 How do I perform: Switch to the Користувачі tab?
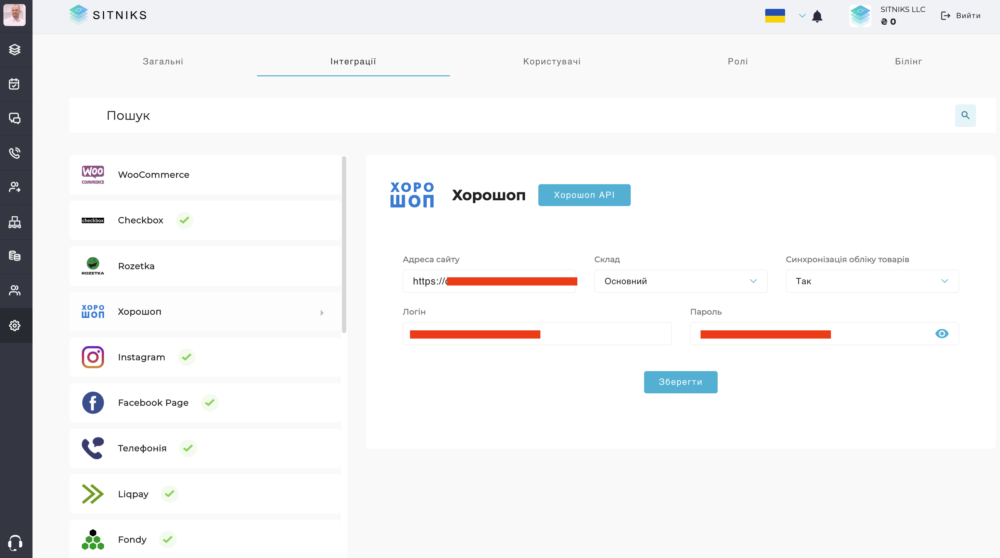coord(552,61)
